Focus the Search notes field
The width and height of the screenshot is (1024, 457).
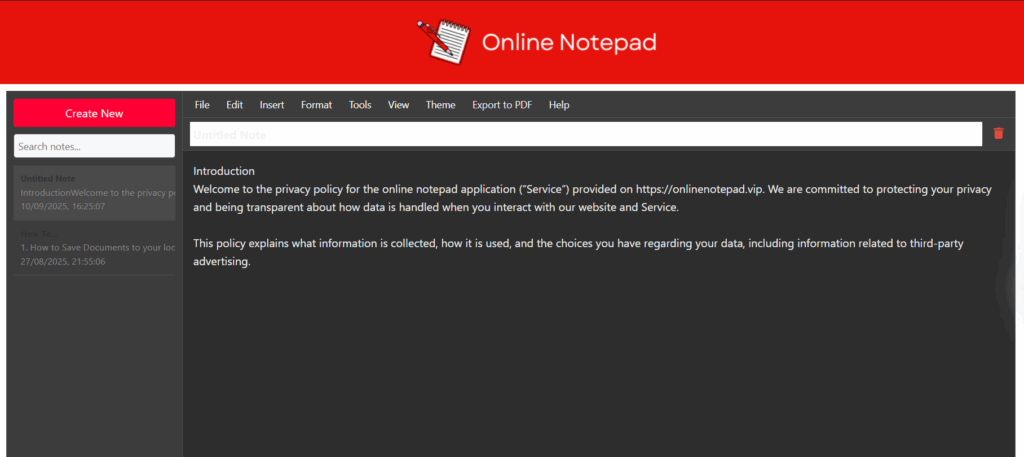(x=94, y=146)
